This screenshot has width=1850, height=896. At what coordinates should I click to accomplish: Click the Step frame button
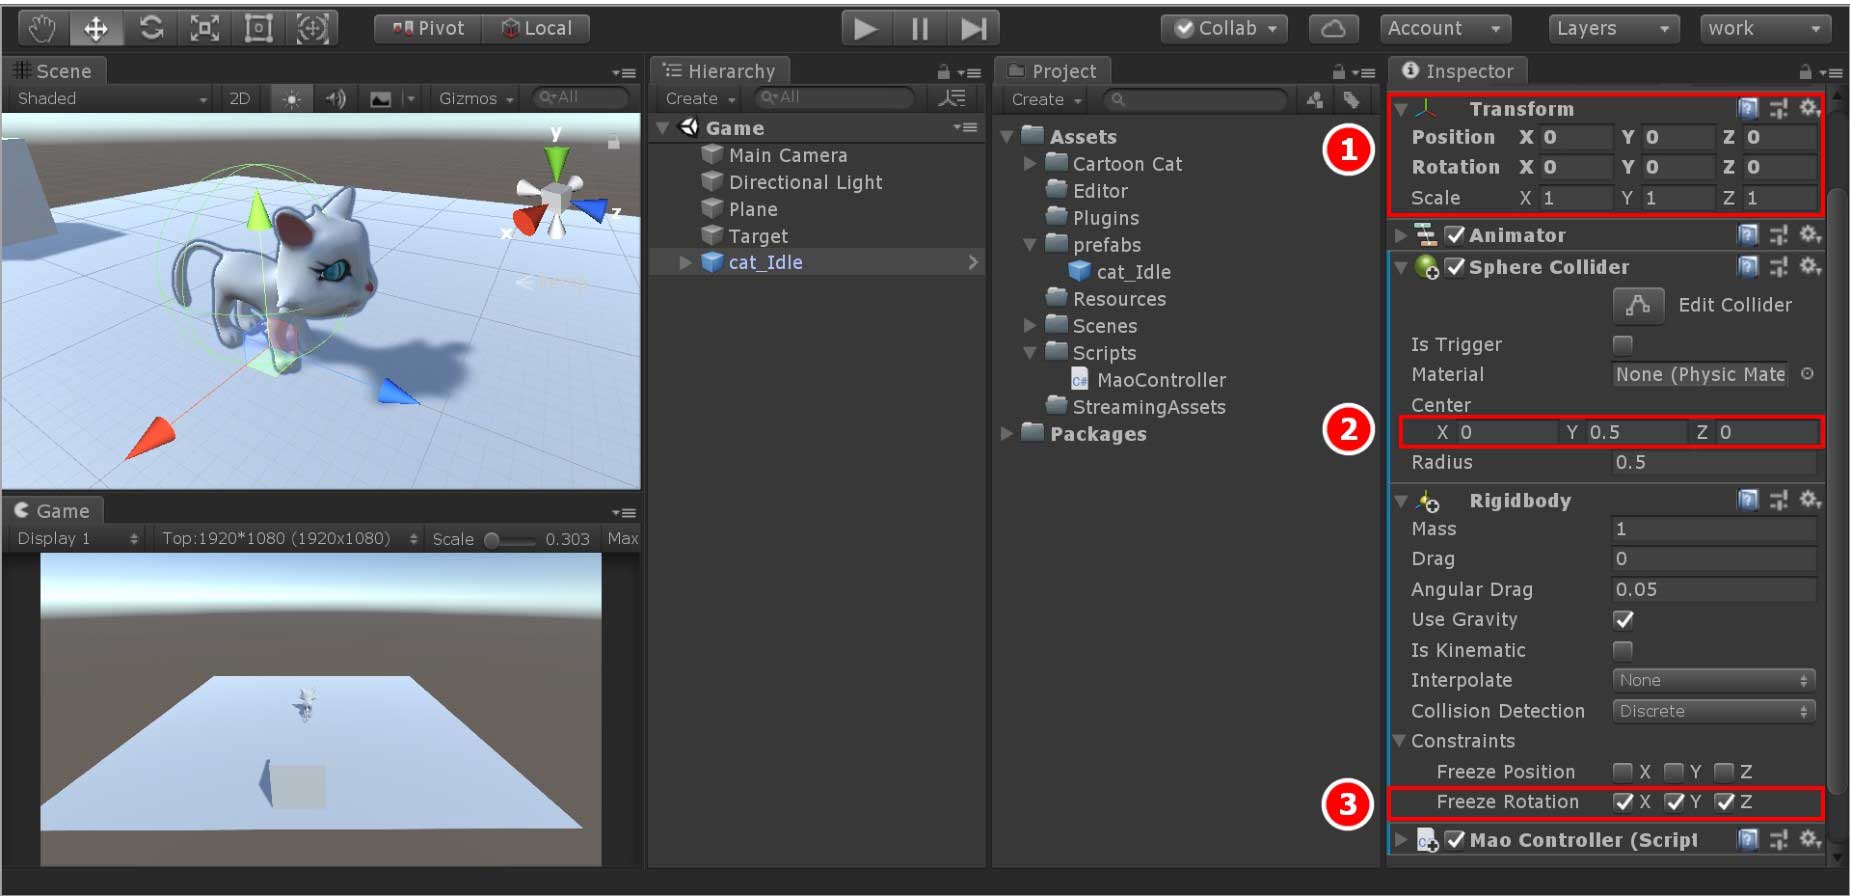pos(973,28)
